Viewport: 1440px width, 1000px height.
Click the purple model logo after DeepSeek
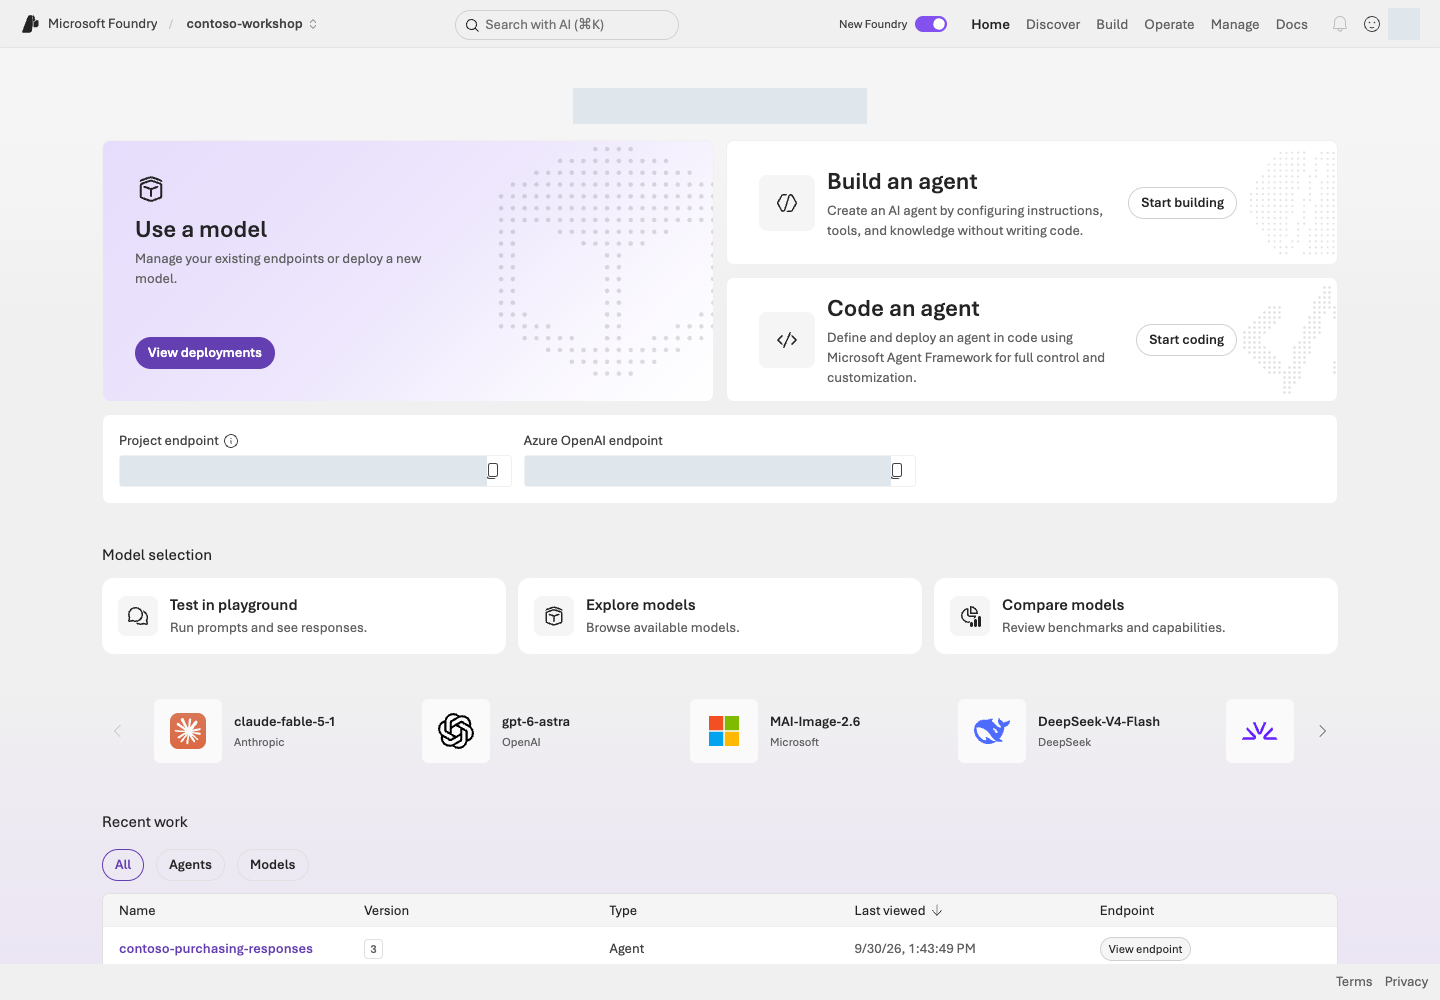pos(1260,731)
